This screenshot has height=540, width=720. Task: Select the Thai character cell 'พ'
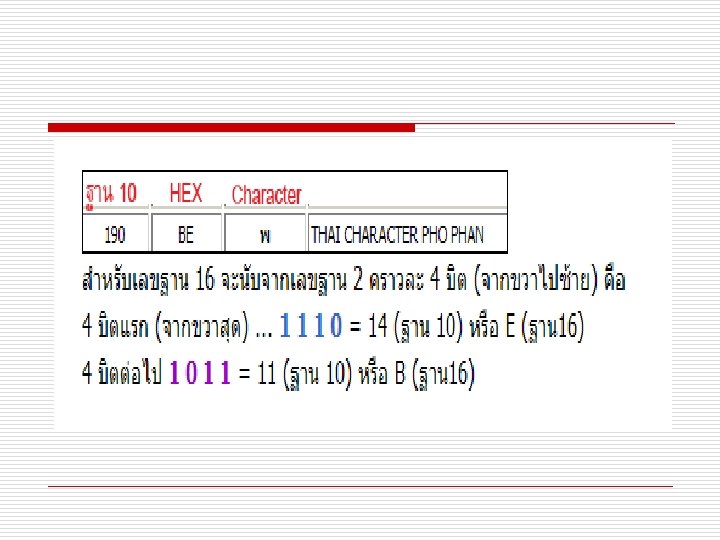(x=265, y=235)
